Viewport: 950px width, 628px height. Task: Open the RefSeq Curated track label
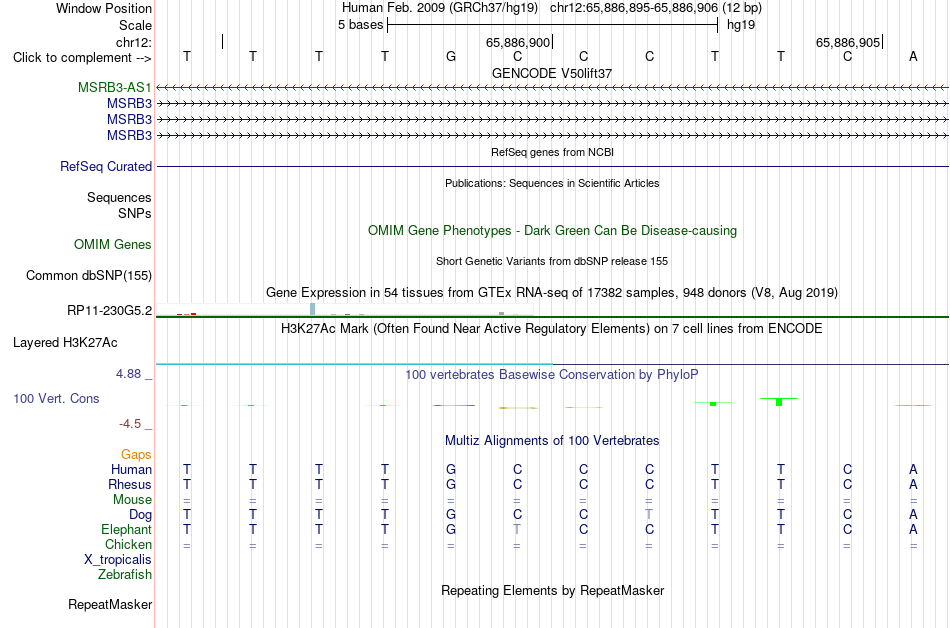pos(106,167)
